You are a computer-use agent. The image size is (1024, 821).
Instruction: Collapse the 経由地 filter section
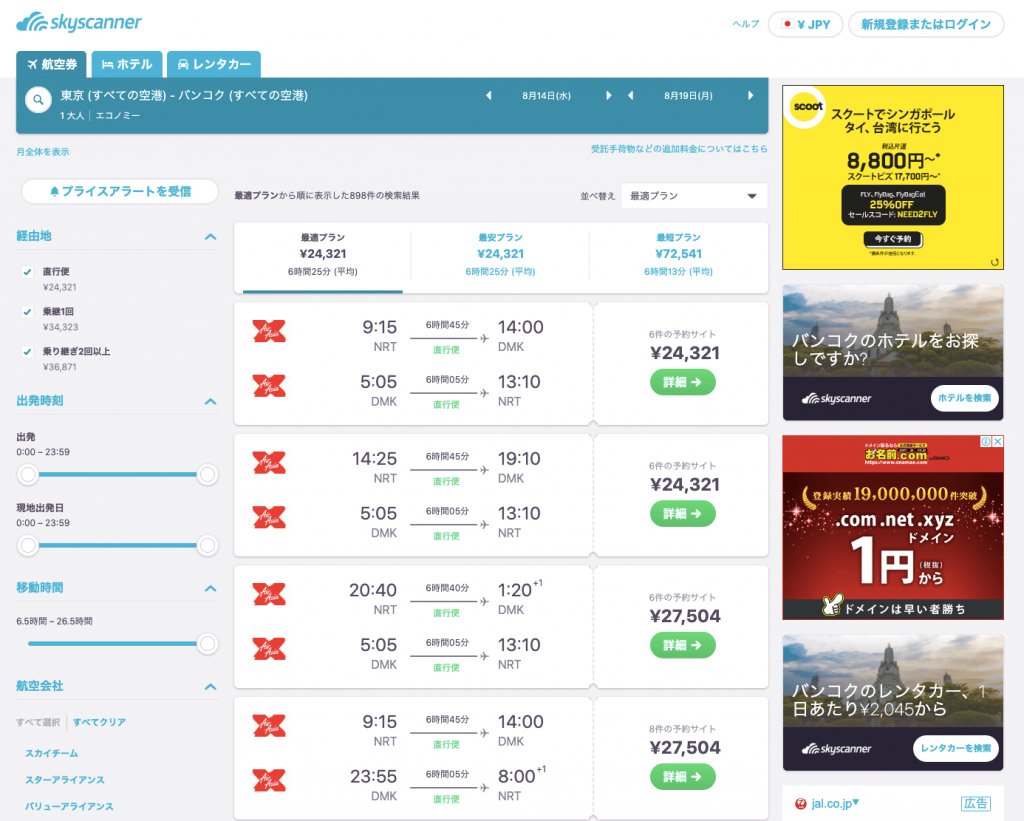pyautogui.click(x=210, y=237)
